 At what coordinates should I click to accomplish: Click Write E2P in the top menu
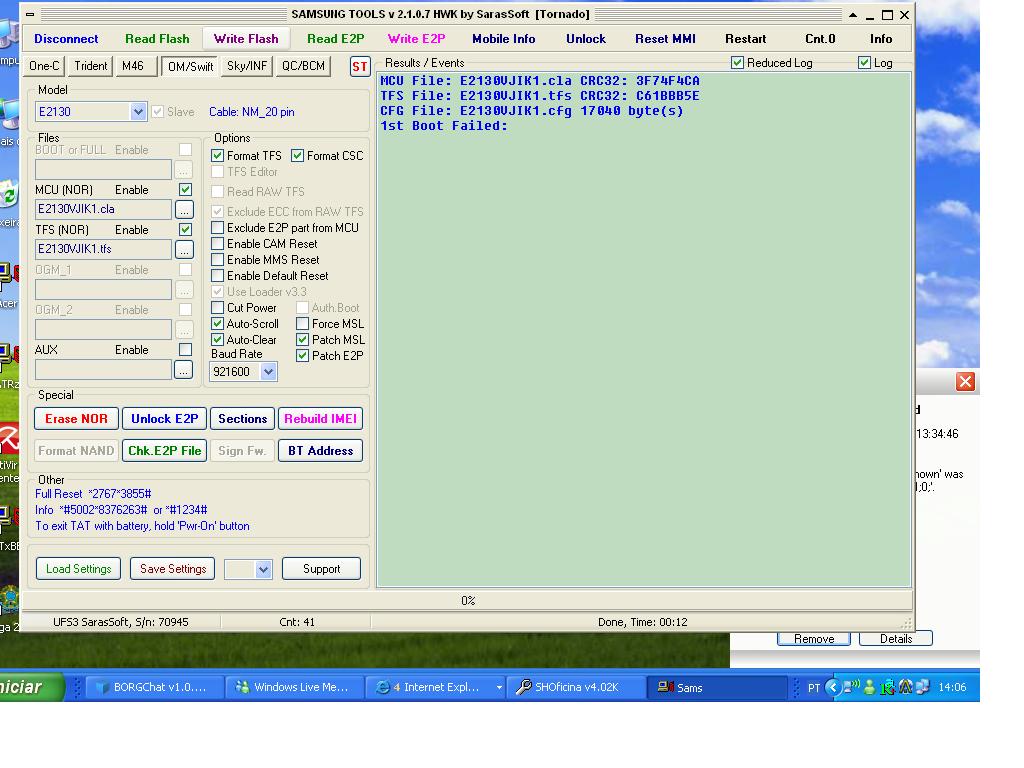417,39
